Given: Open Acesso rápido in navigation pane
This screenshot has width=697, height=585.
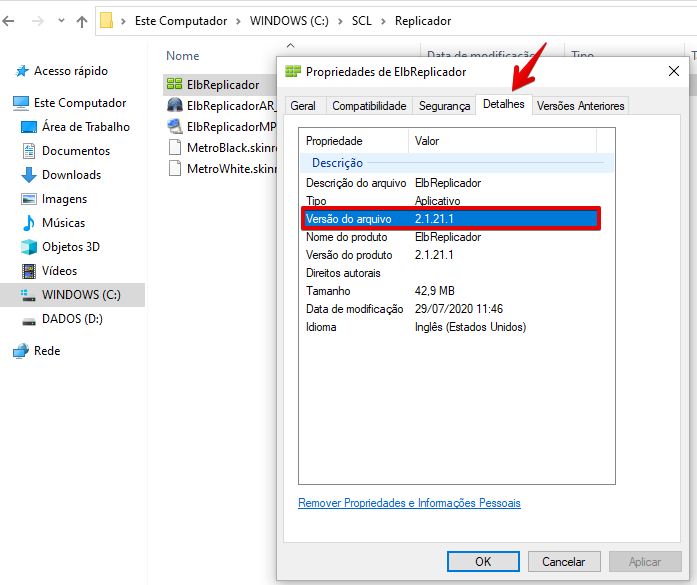Looking at the screenshot, I should (x=71, y=71).
